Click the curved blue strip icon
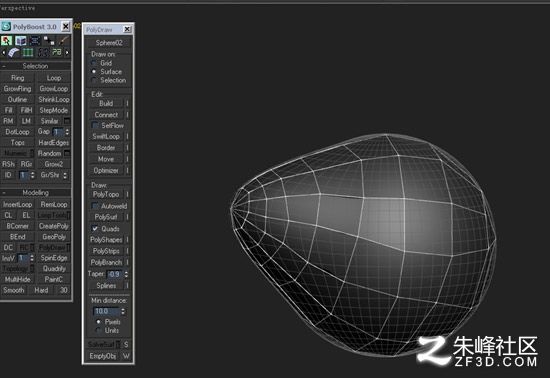550x378 pixels. coord(13,53)
